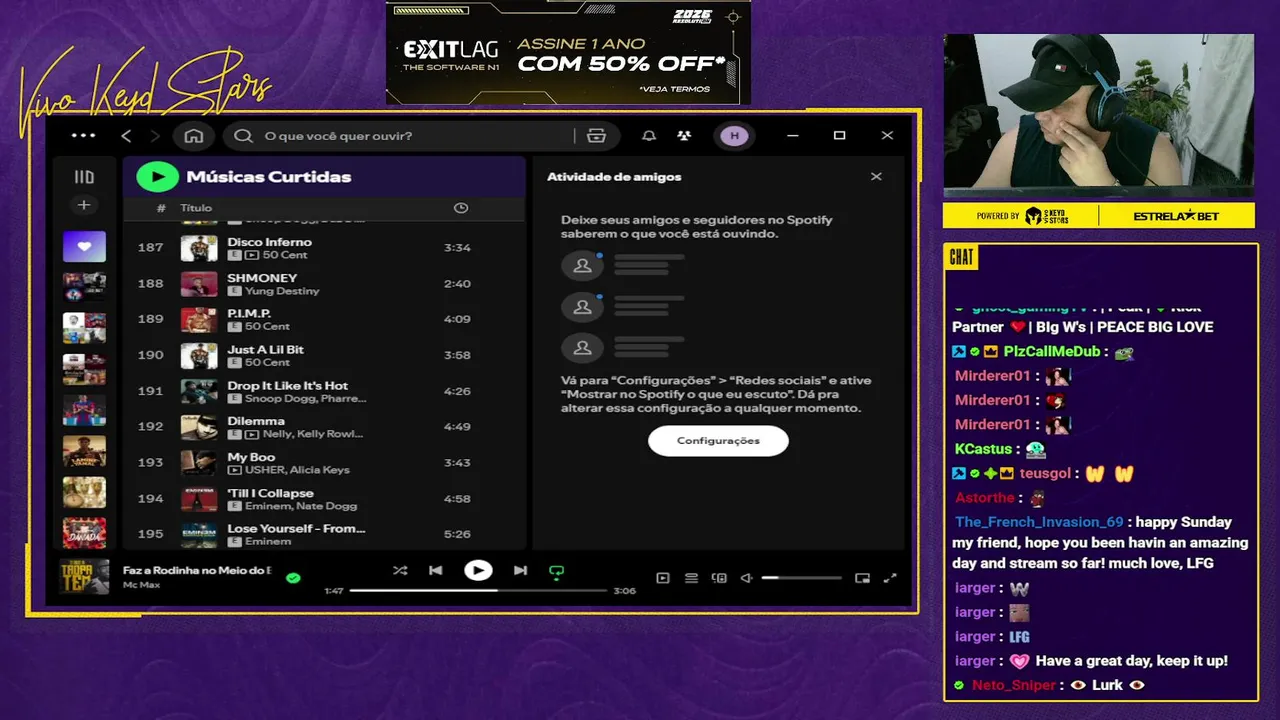Click the green liked checkmark icon
1280x720 pixels.
tap(293, 578)
